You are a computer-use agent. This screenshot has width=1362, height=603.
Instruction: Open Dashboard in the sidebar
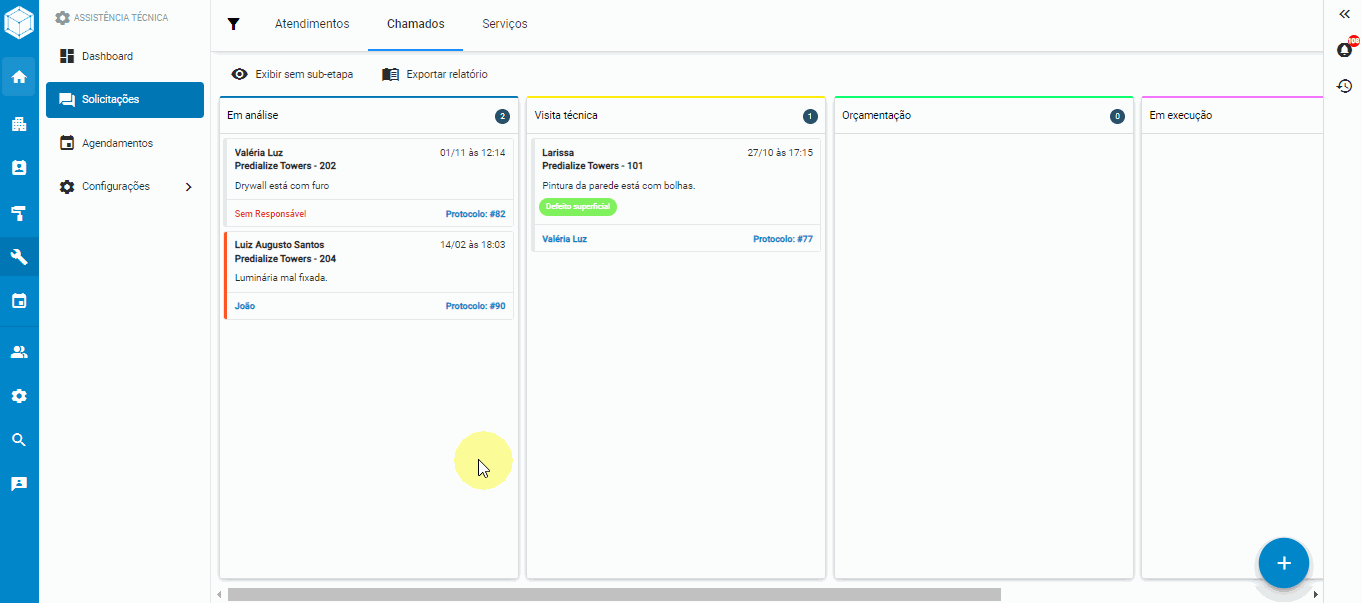(x=107, y=56)
